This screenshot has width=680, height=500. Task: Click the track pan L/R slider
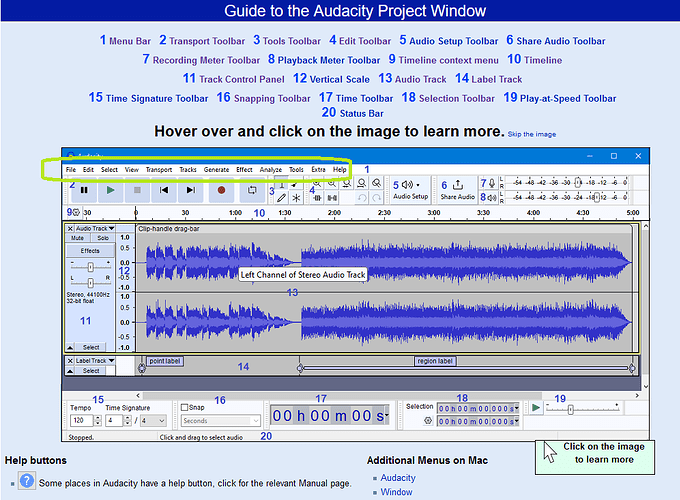coord(90,282)
